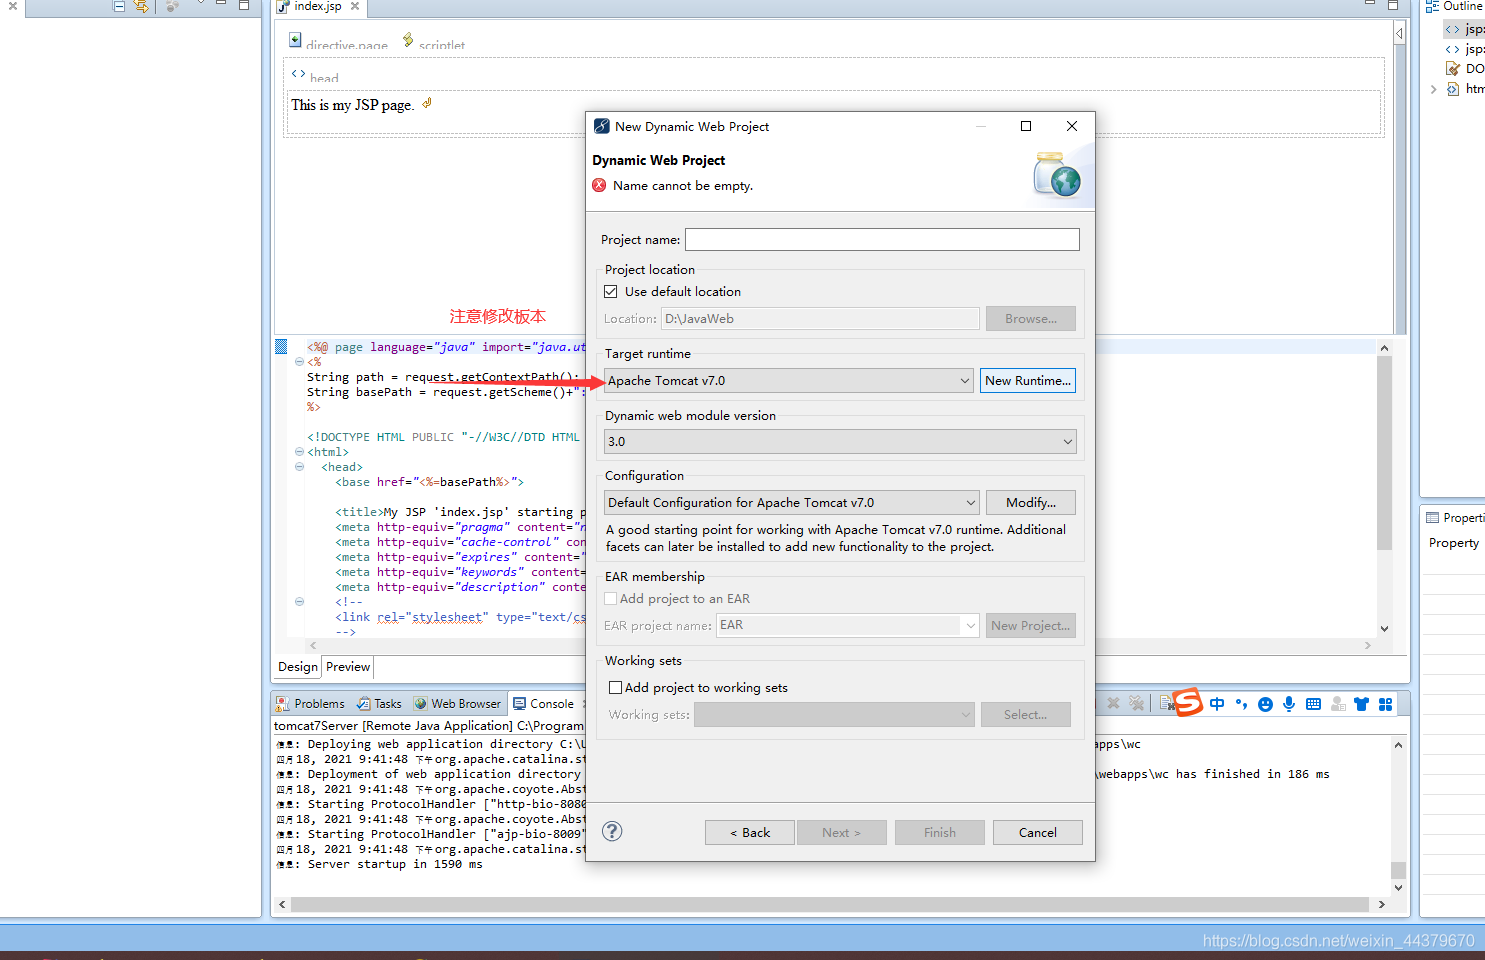Image resolution: width=1485 pixels, height=960 pixels.
Task: Switch to the Design tab
Action: (x=298, y=667)
